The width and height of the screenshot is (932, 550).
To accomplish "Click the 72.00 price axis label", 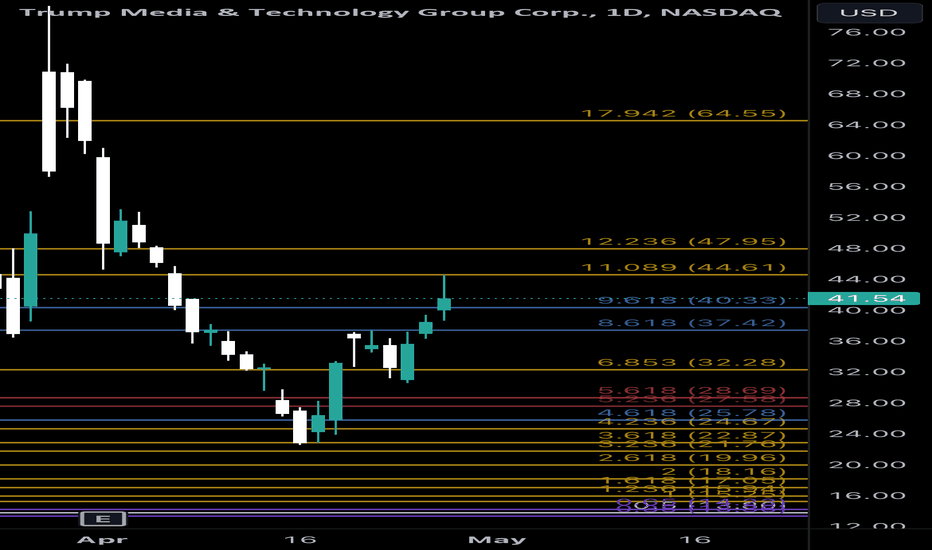I will click(x=867, y=63).
